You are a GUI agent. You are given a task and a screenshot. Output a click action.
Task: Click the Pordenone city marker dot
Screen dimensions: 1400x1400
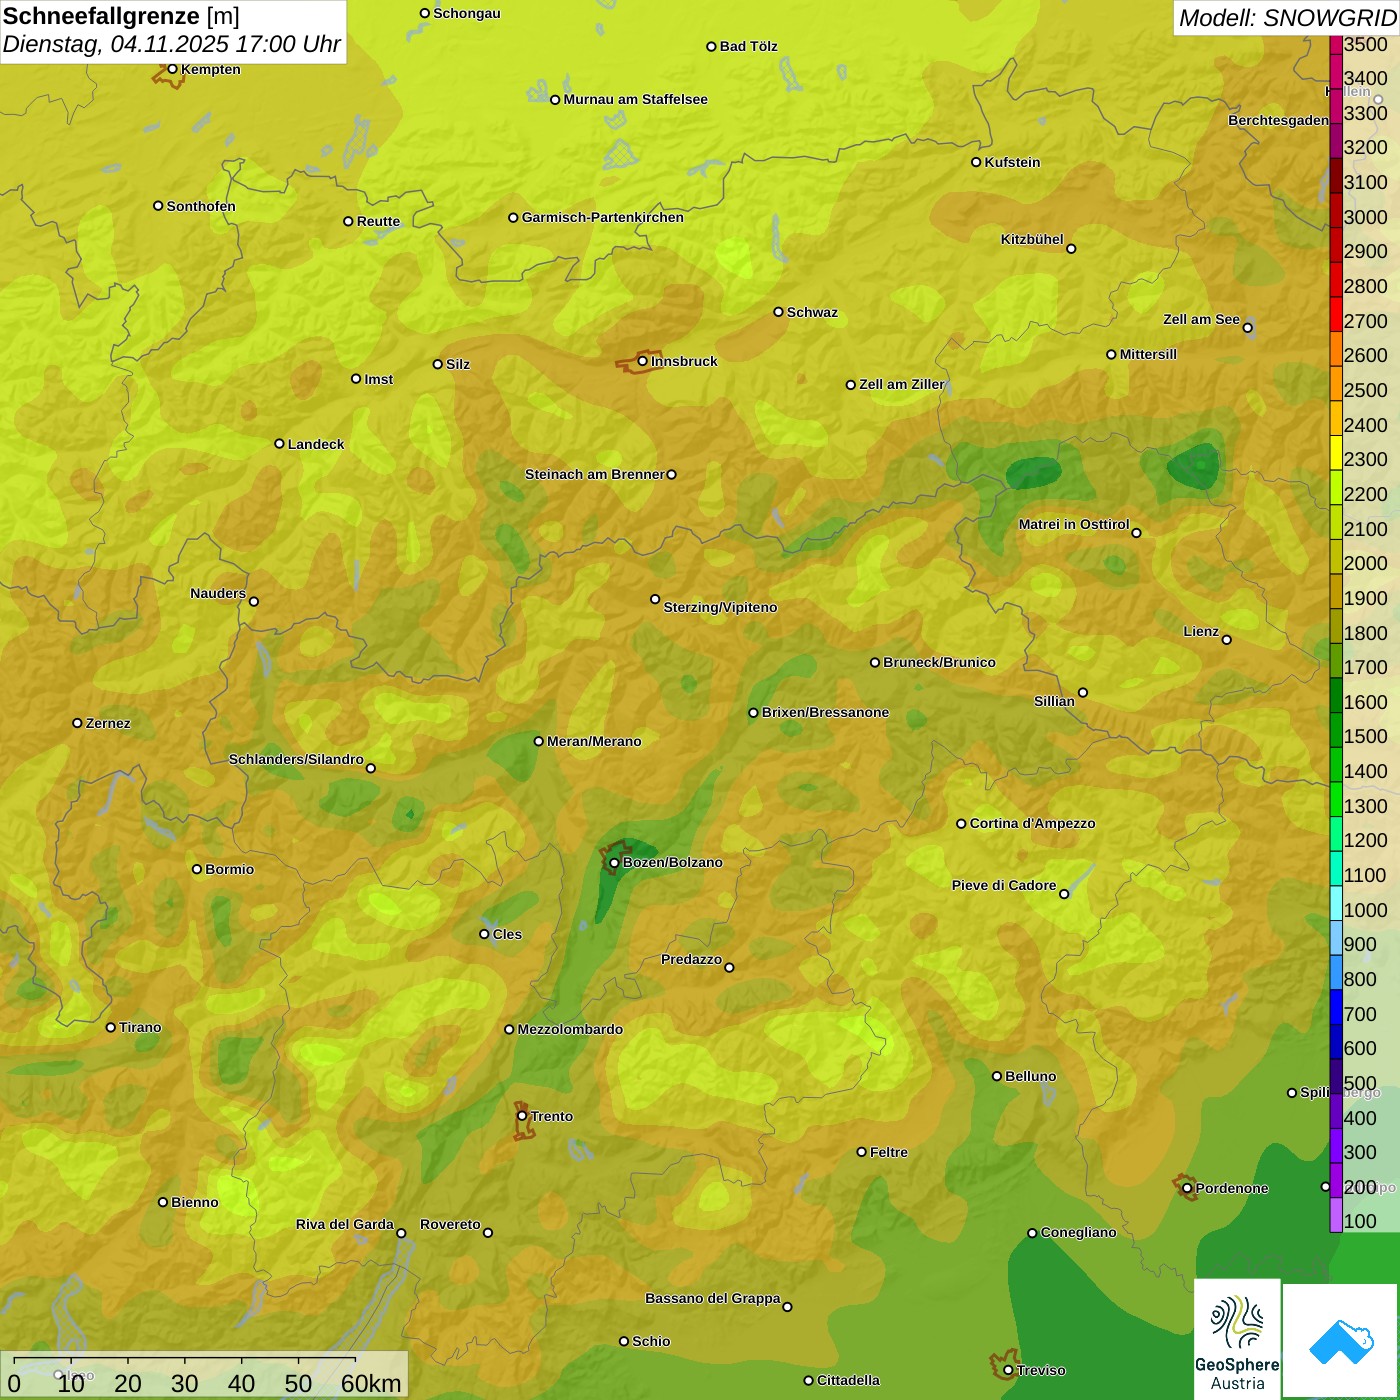[x=1187, y=1188]
